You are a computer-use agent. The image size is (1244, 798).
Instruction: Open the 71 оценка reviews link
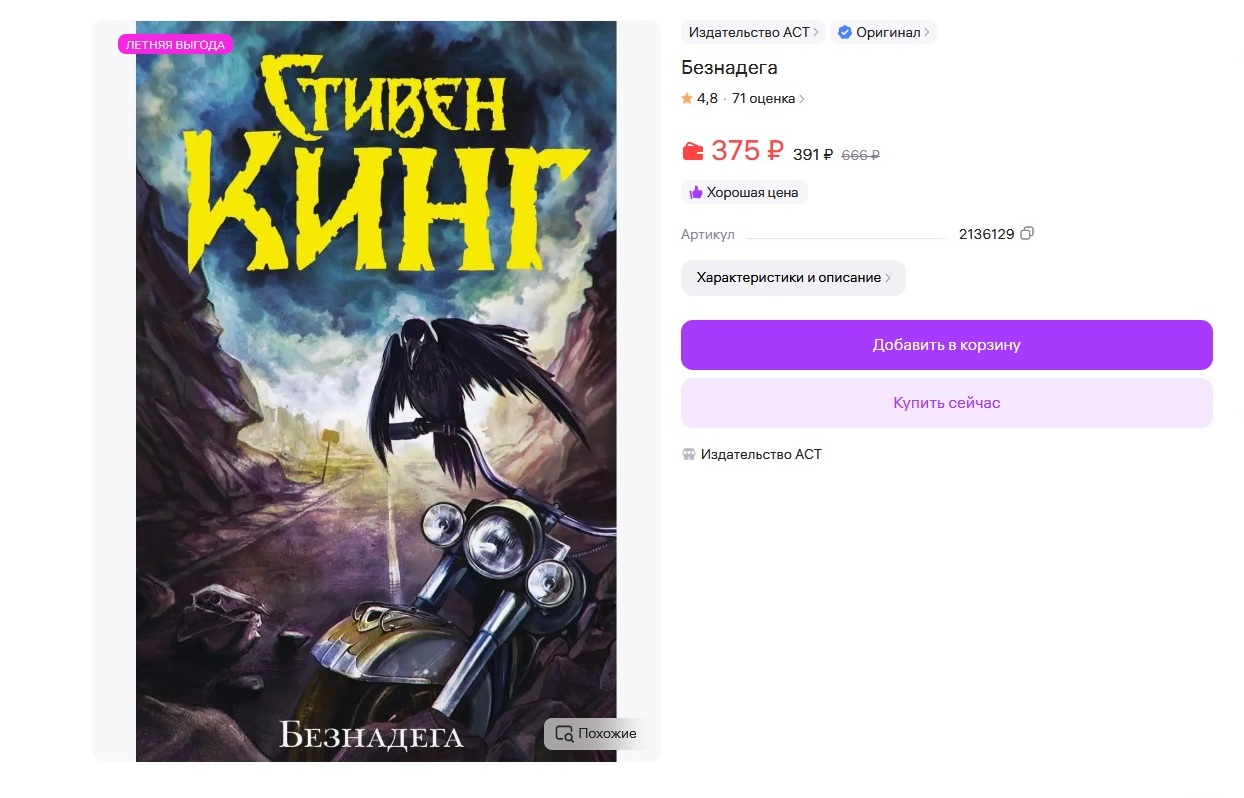tap(768, 98)
